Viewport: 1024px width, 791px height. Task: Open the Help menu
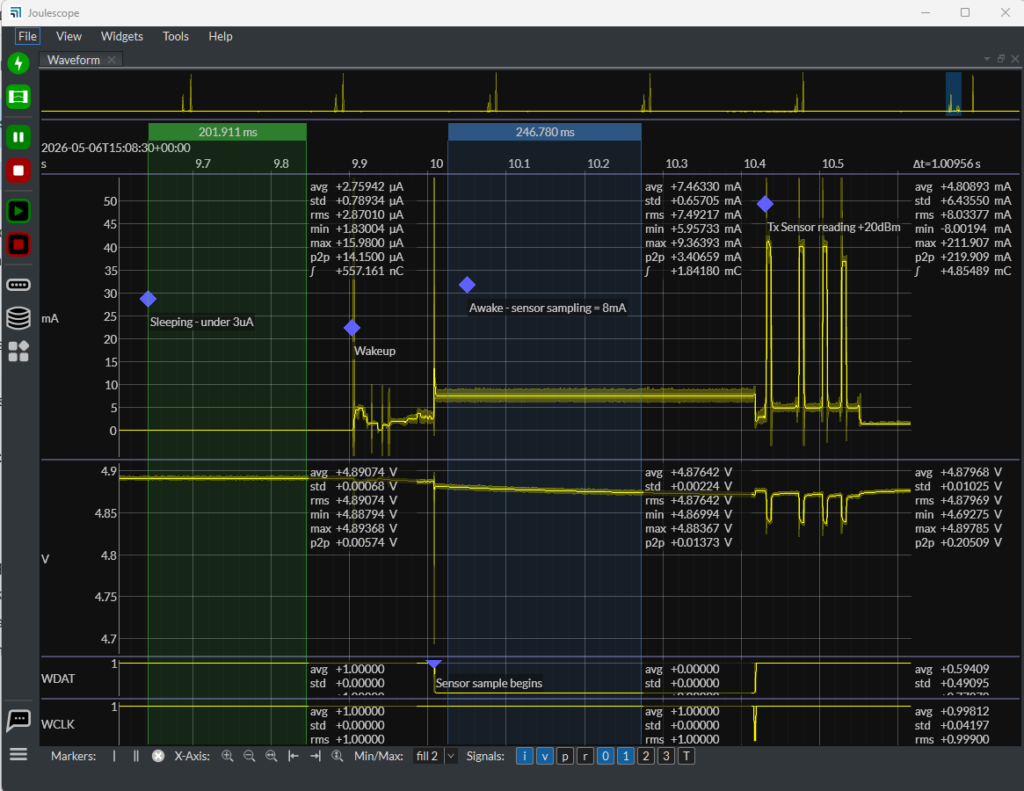(220, 37)
